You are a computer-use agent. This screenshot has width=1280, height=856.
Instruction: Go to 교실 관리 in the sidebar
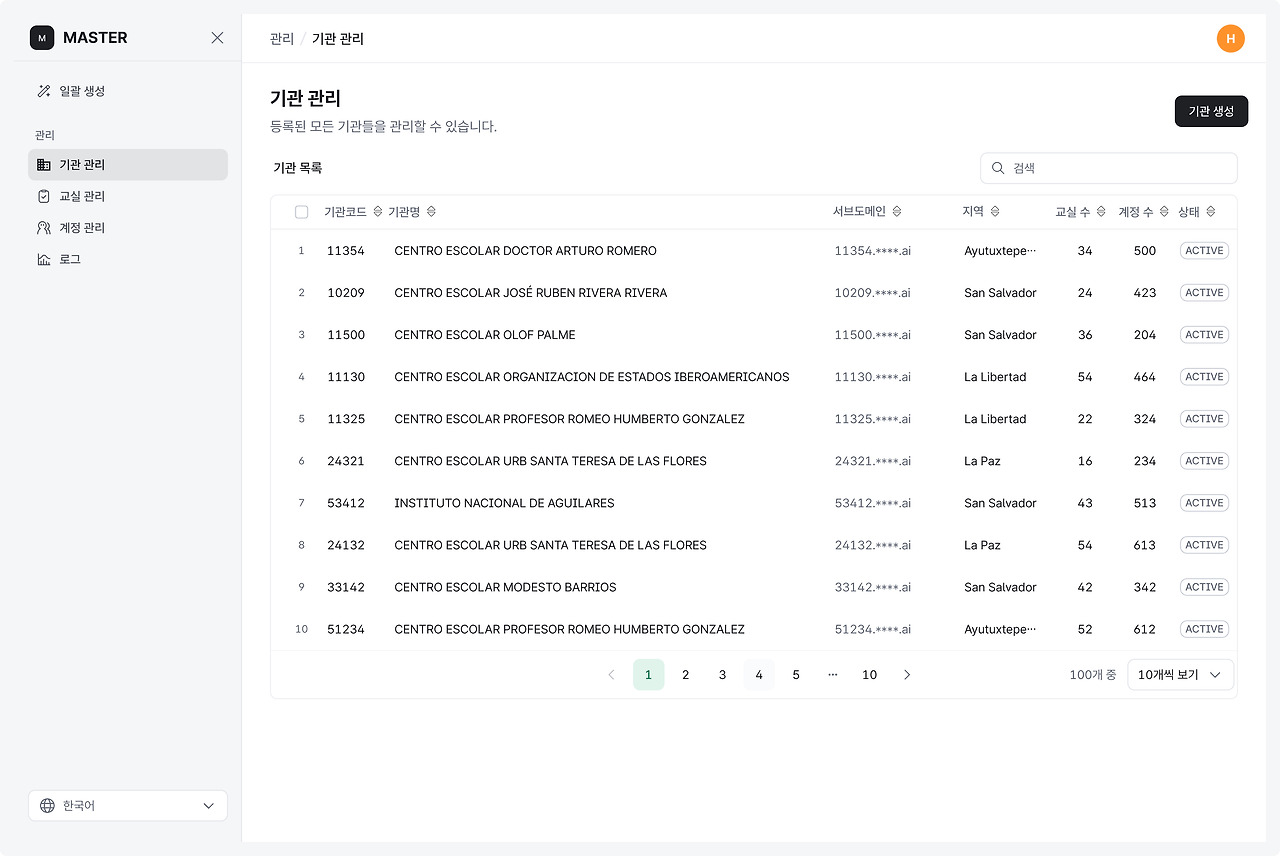(x=128, y=196)
